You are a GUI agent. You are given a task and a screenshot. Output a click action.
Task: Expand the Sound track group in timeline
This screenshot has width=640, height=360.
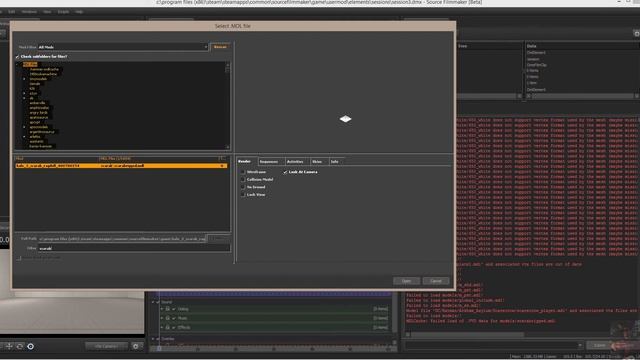[153, 302]
